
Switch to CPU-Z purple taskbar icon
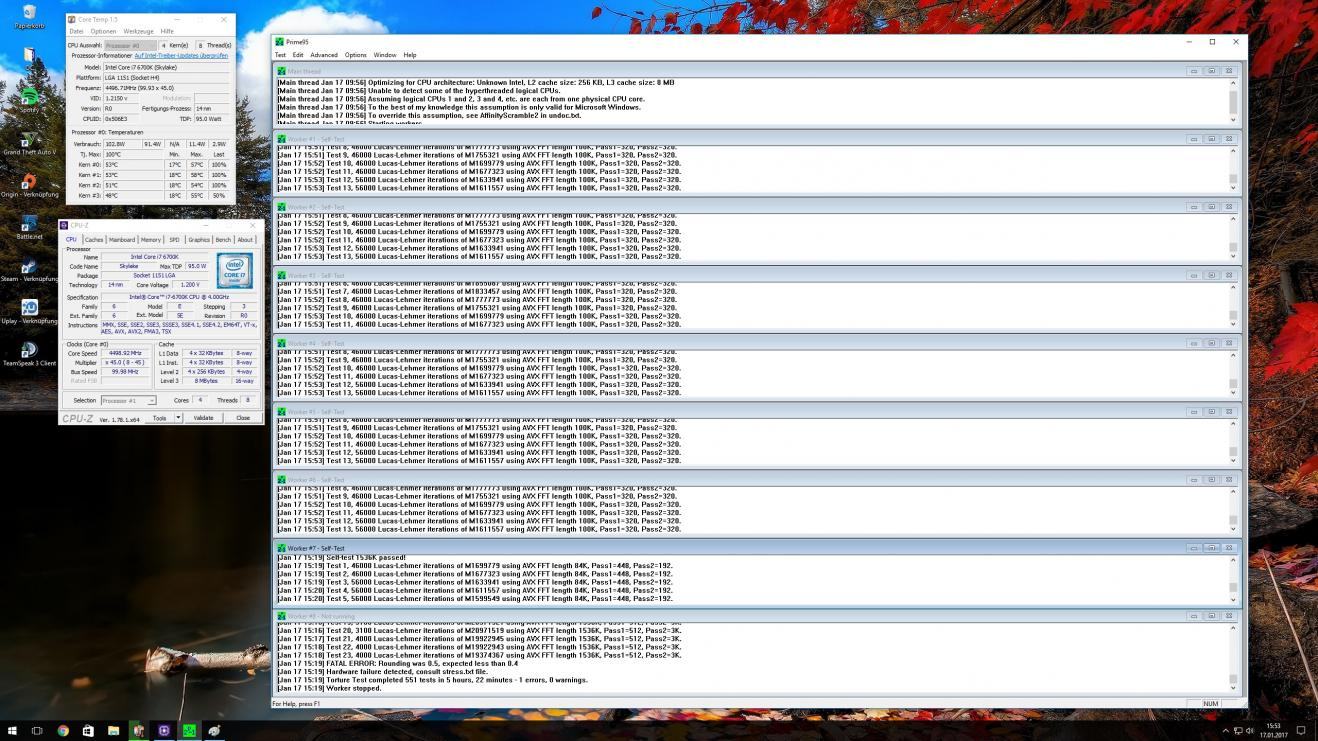point(164,730)
